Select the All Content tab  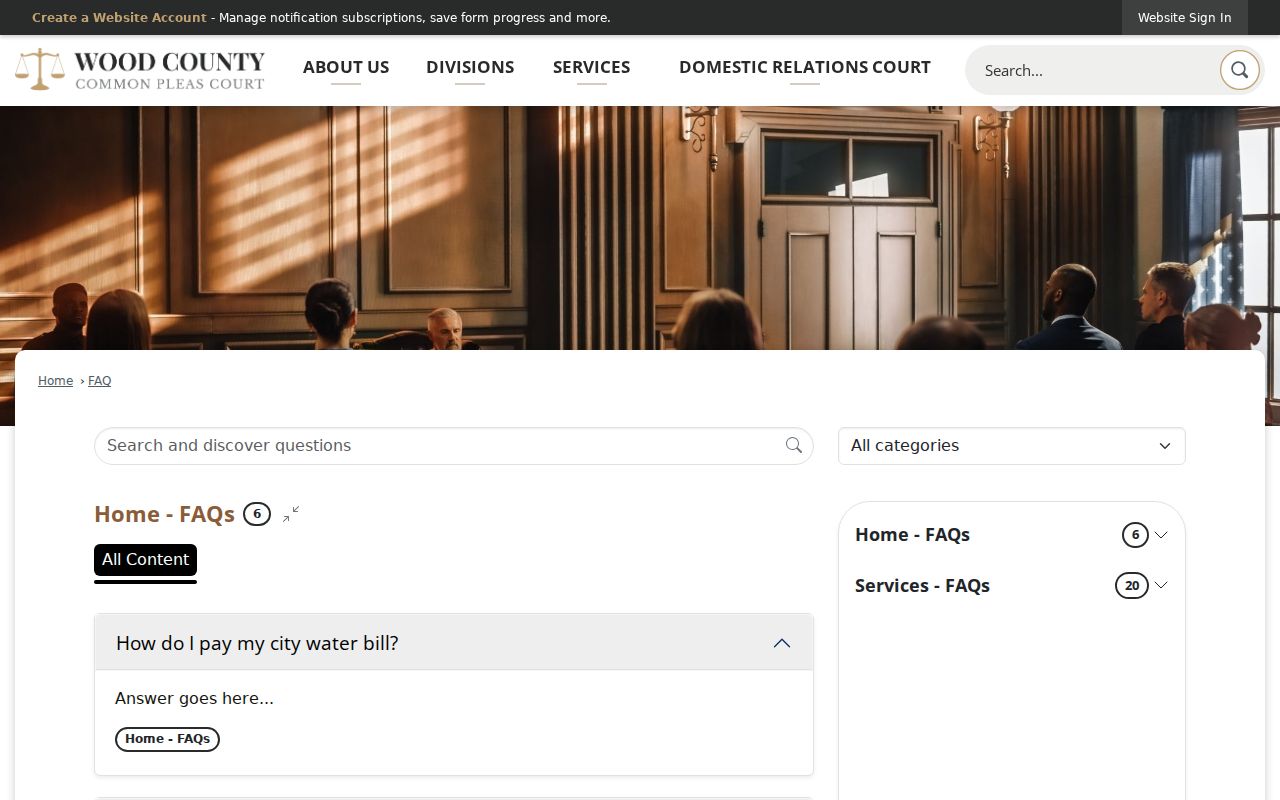point(145,560)
